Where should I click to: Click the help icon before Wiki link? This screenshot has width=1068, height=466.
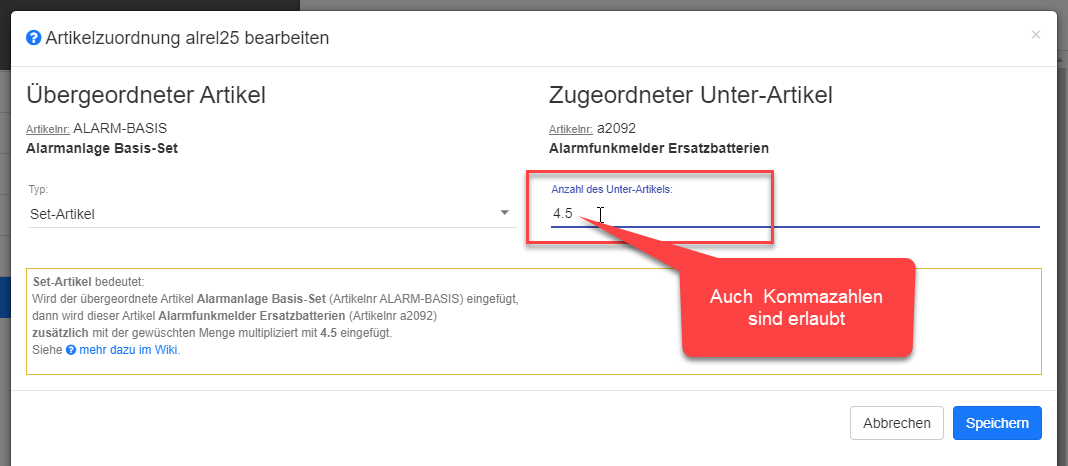click(71, 351)
